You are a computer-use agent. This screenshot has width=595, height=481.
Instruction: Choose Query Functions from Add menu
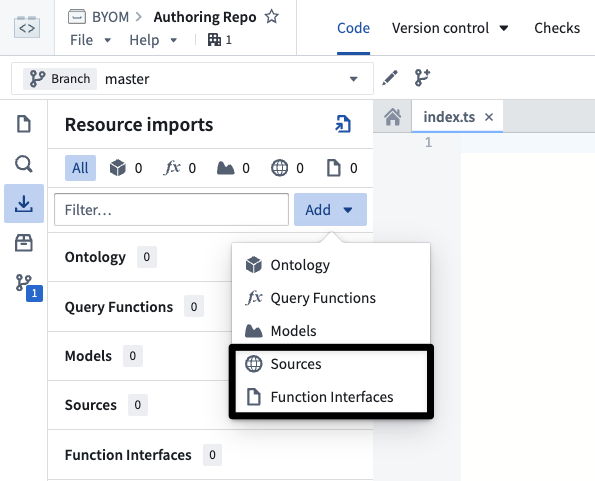[331, 298]
